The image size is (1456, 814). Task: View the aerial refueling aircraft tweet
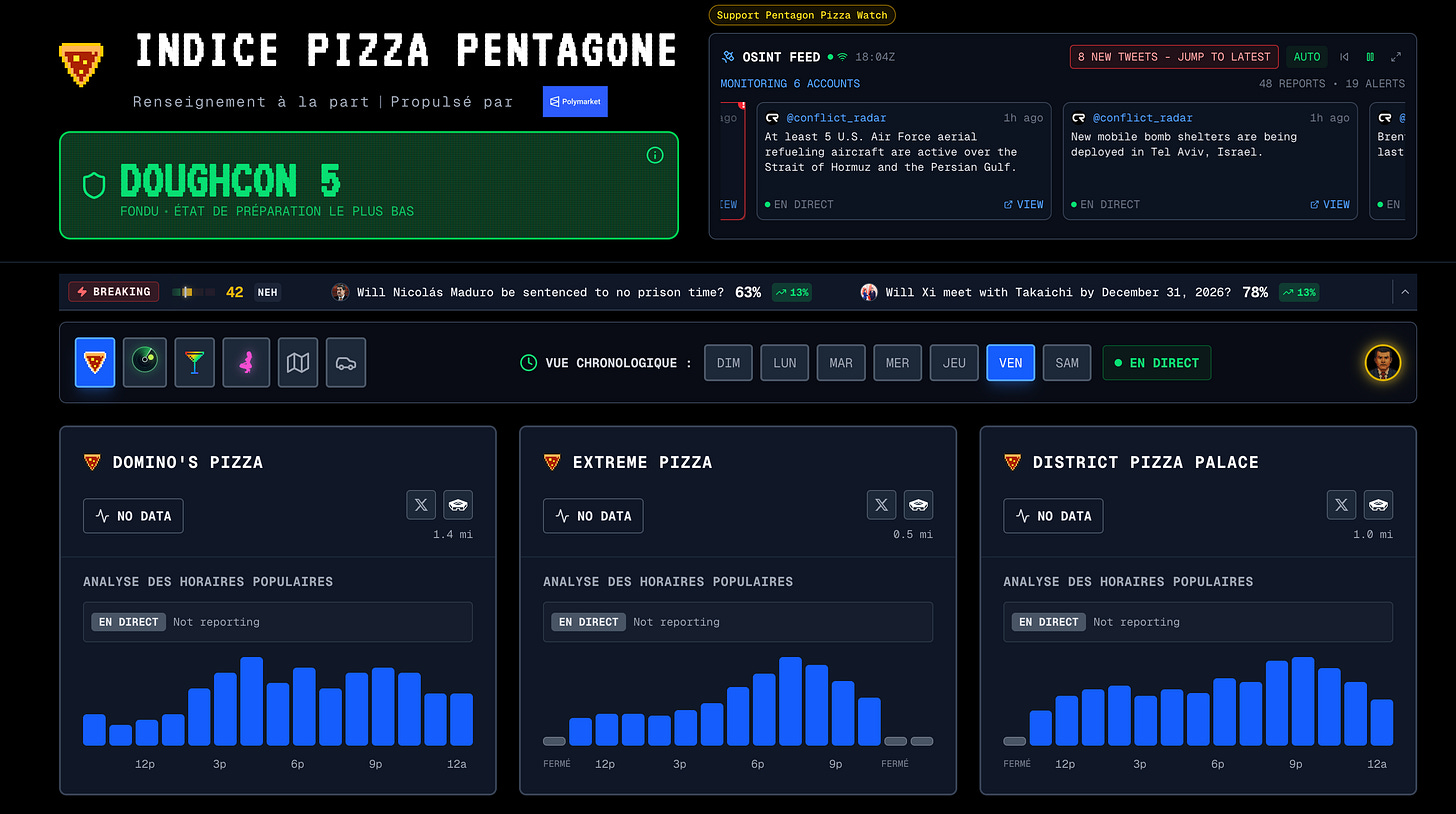click(x=1024, y=204)
